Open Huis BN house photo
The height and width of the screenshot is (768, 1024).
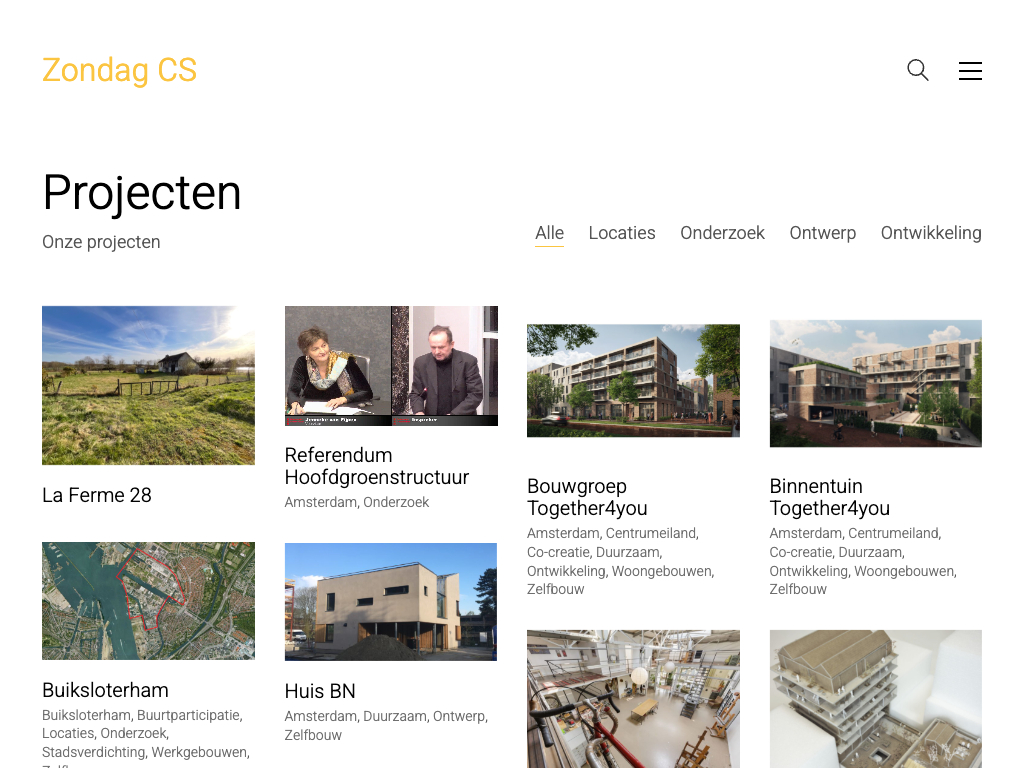point(391,601)
